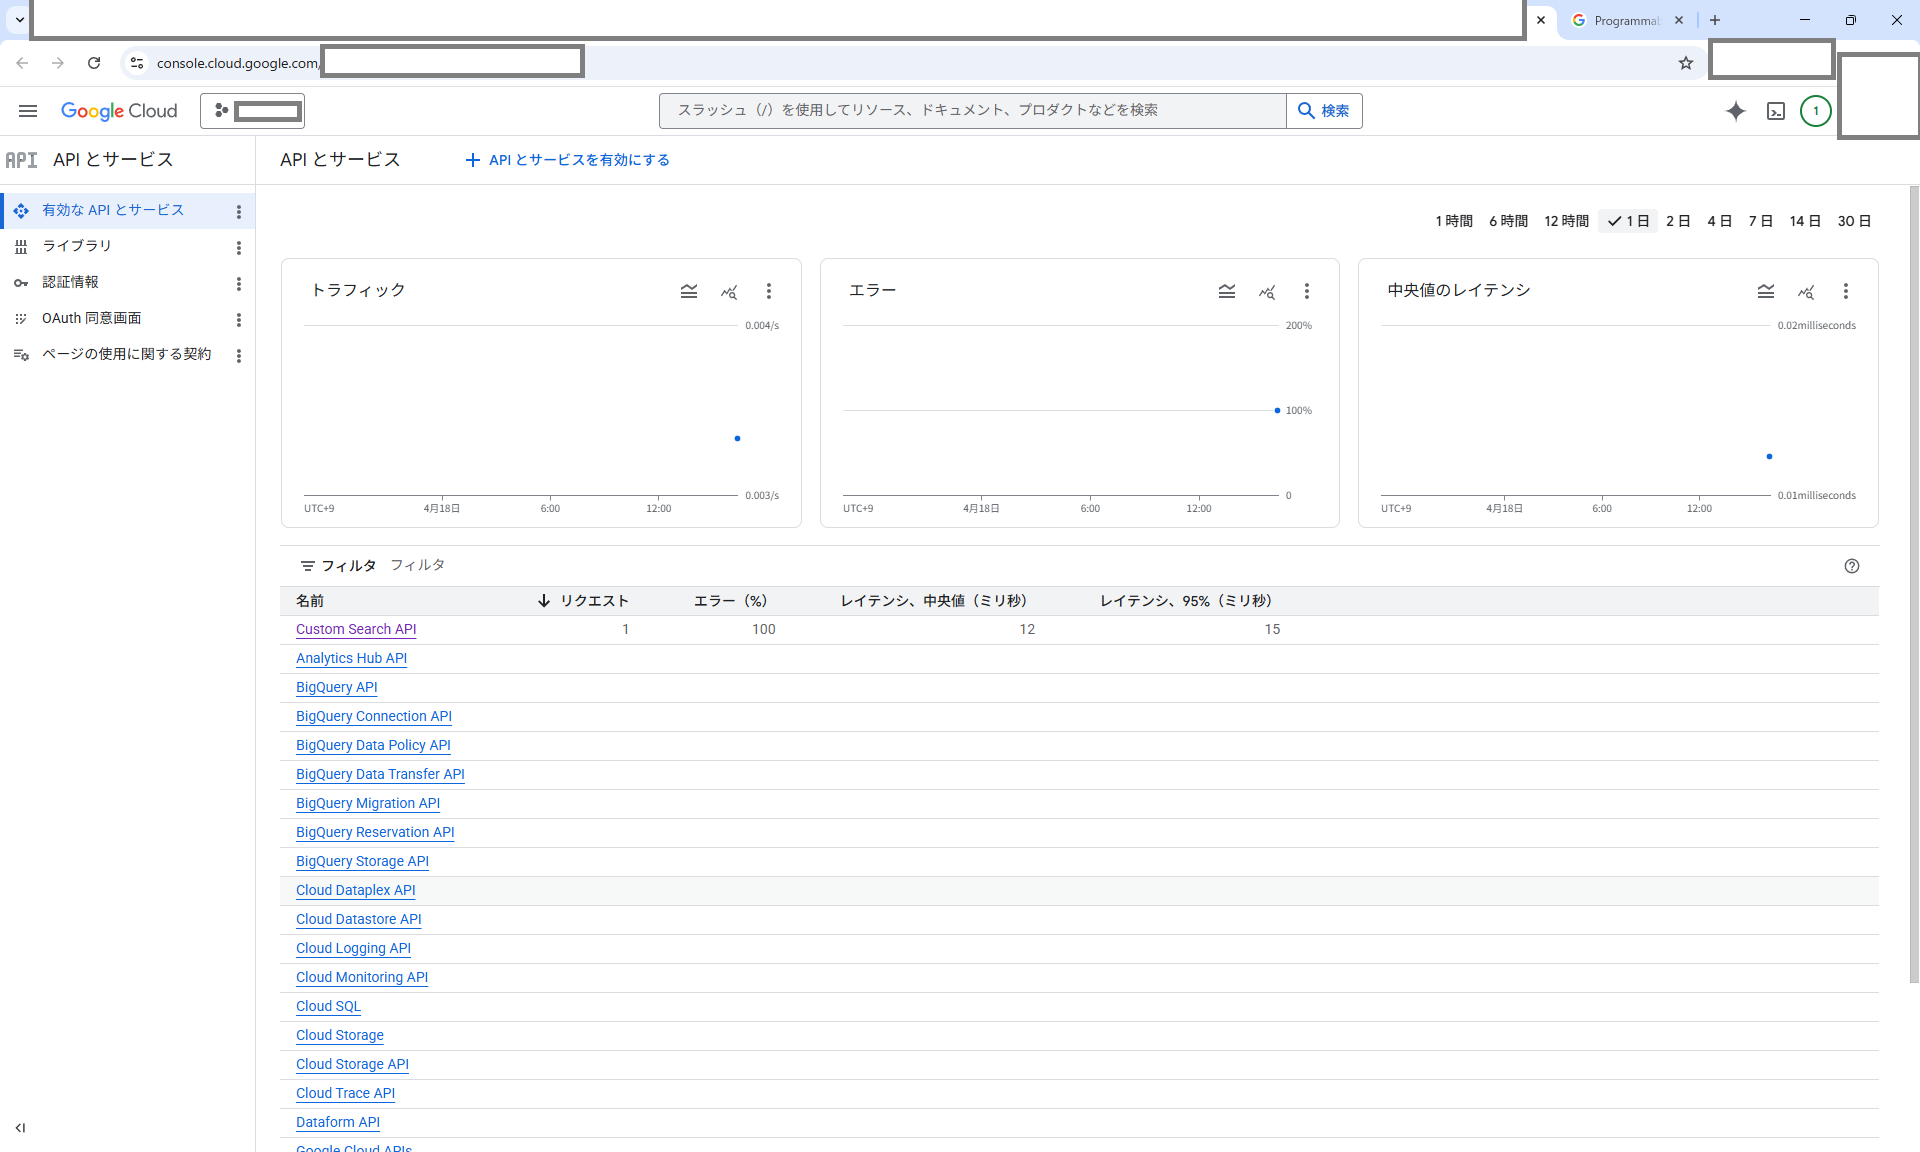Open the BigQuery Connection API link
Image resolution: width=1920 pixels, height=1152 pixels.
374,716
